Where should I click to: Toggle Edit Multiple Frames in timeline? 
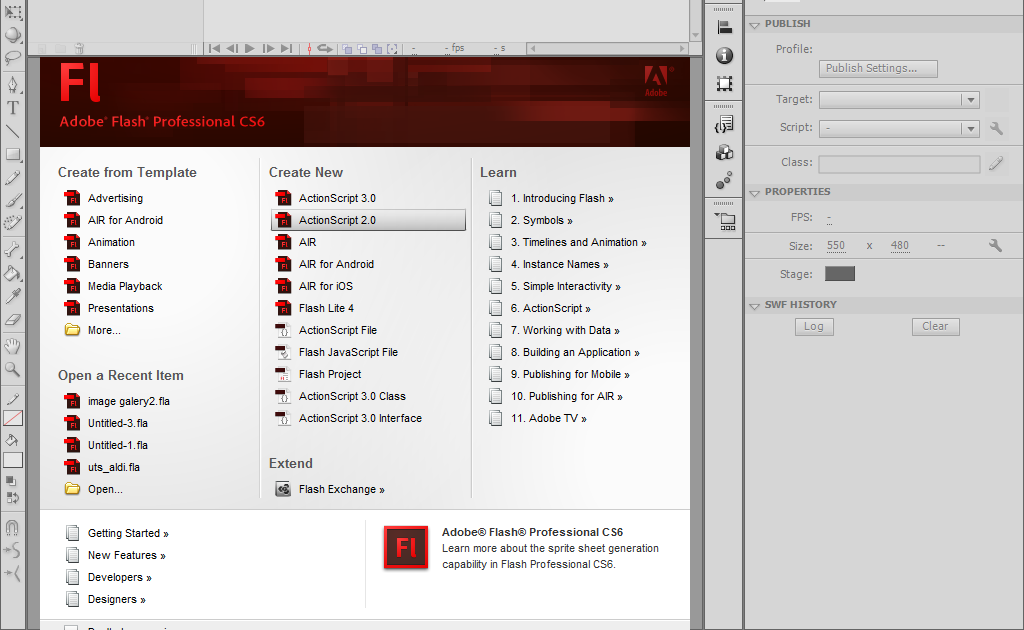[x=377, y=48]
